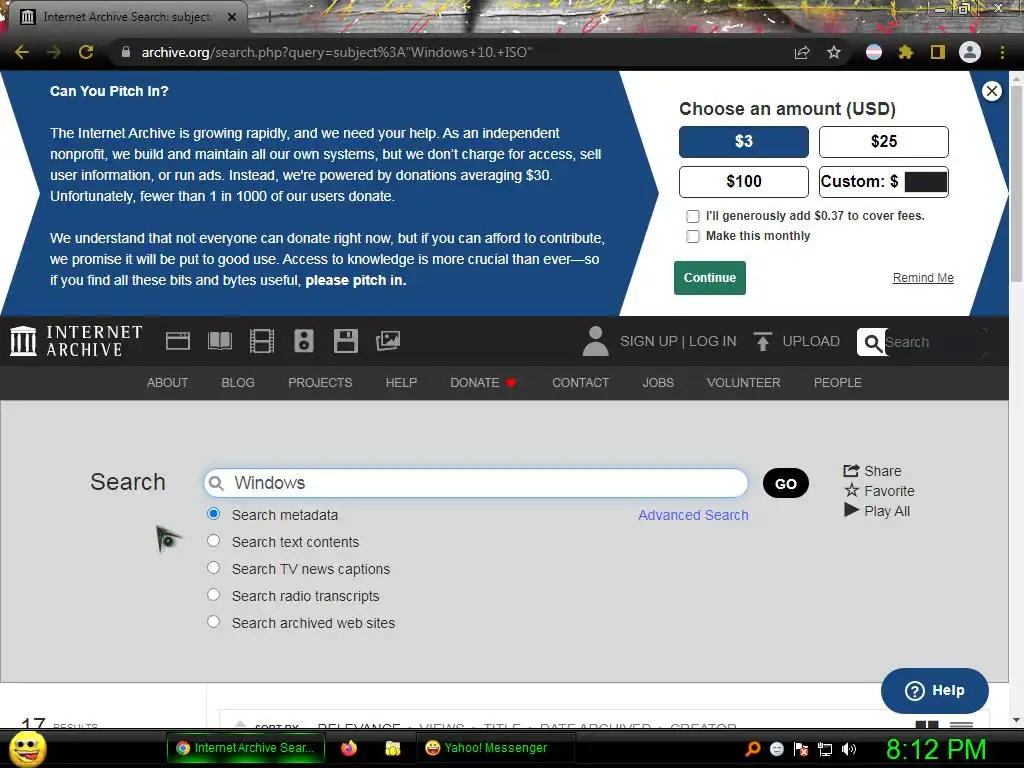The width and height of the screenshot is (1024, 768).
Task: Bookmark this page with the star
Action: click(833, 52)
